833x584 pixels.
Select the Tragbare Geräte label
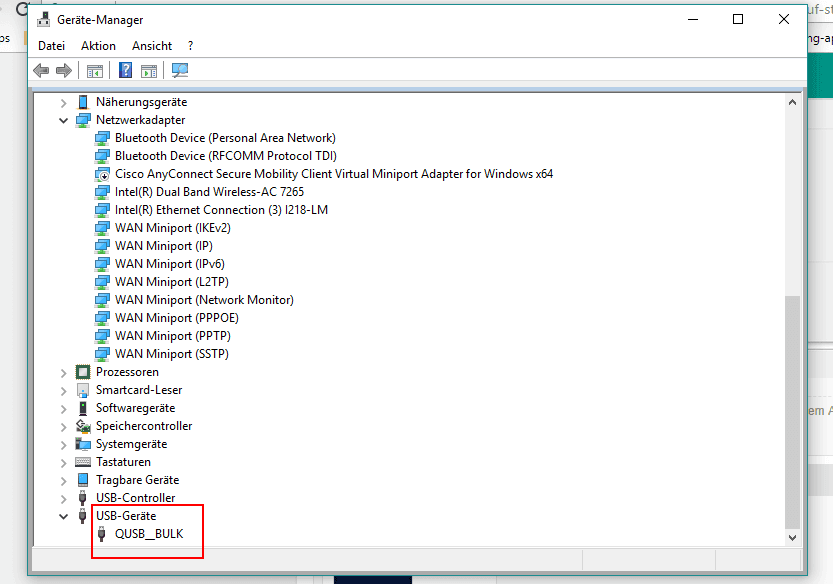(138, 480)
